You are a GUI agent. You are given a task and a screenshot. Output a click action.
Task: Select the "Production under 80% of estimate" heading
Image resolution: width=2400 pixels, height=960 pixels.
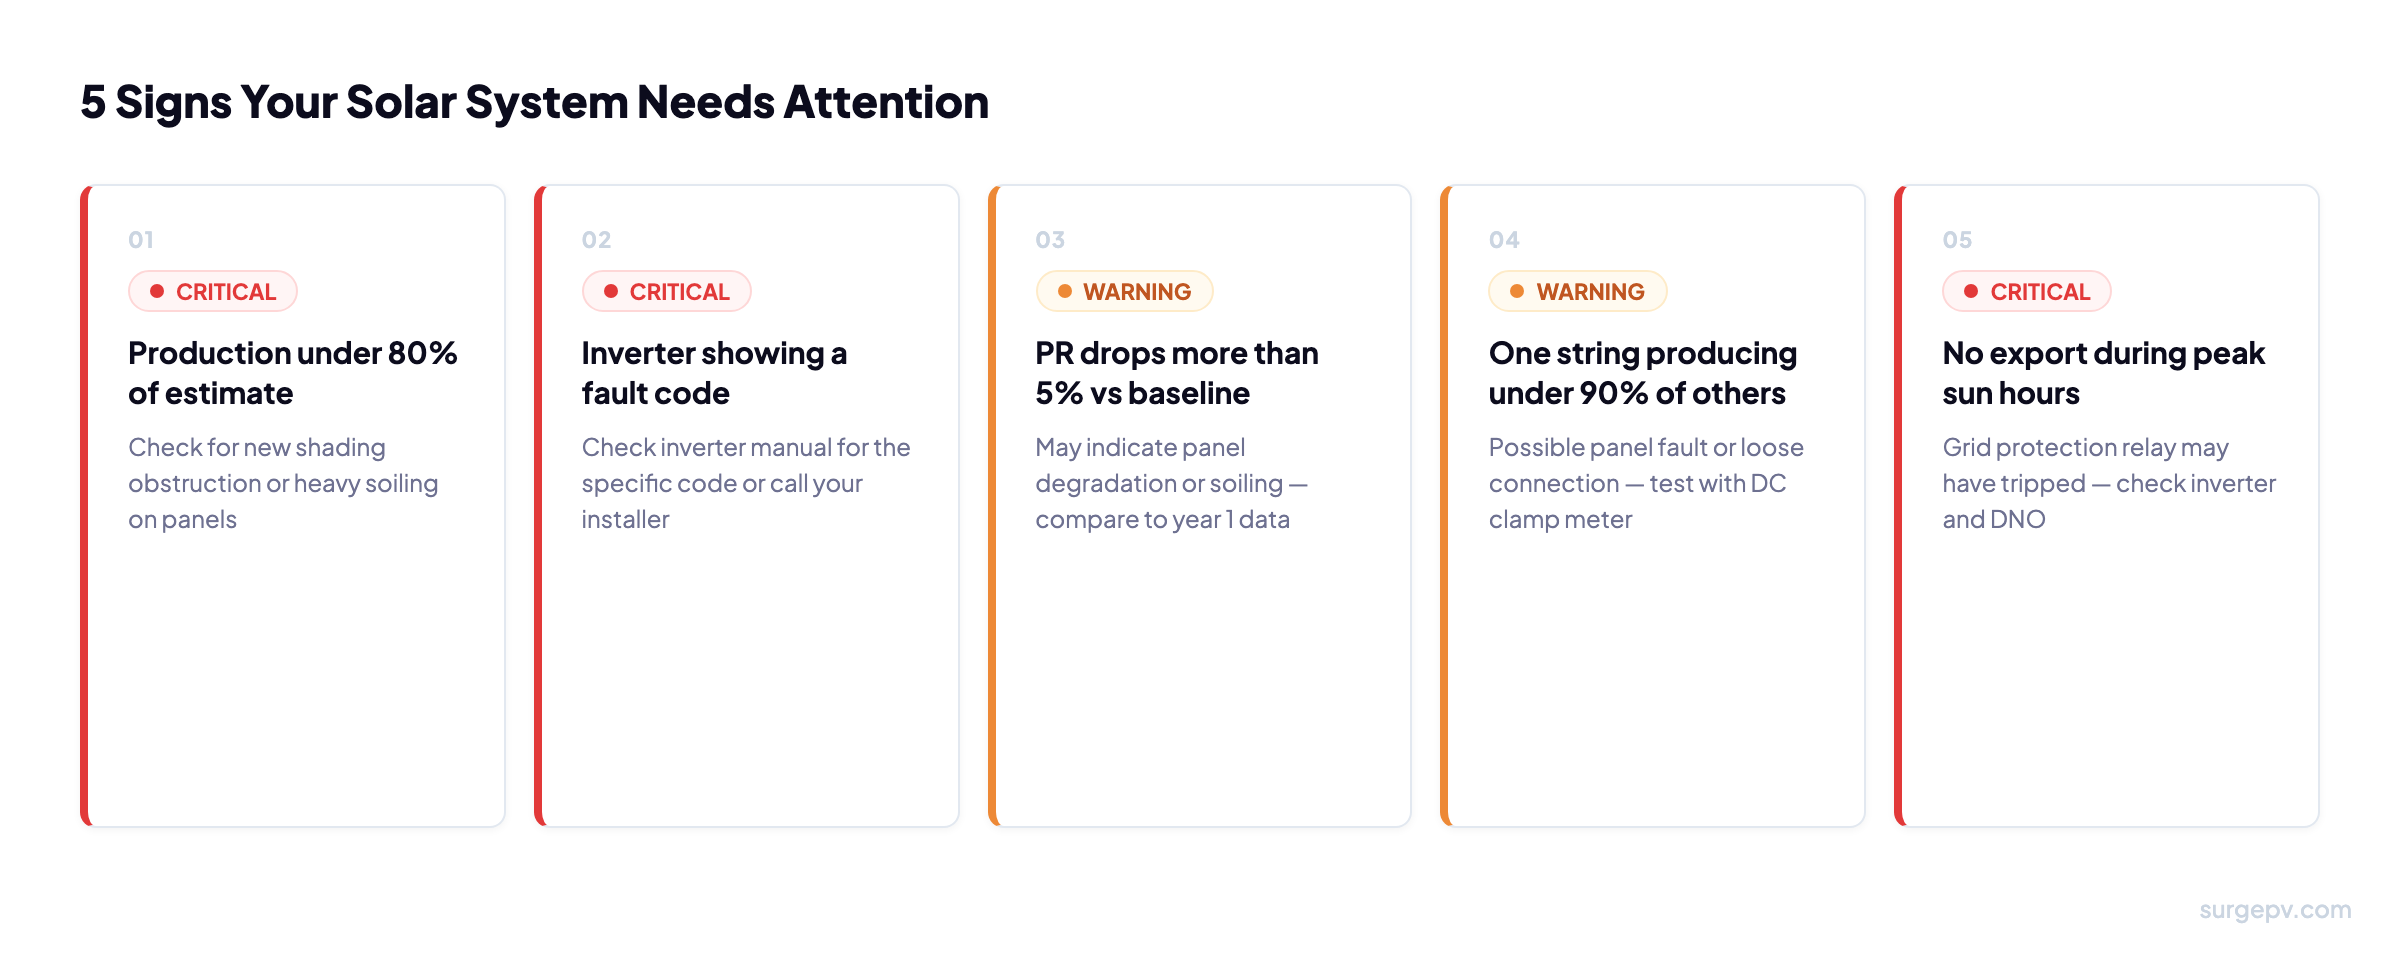point(292,373)
